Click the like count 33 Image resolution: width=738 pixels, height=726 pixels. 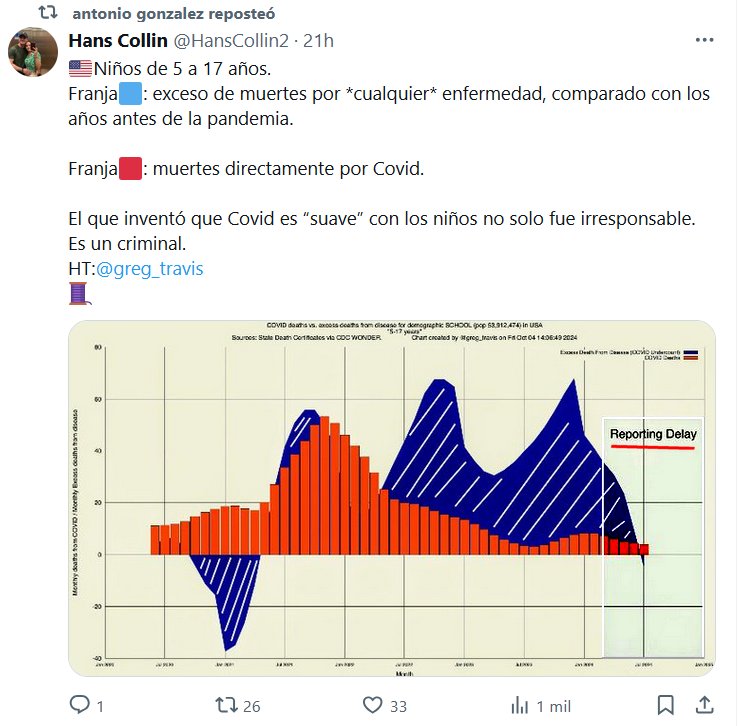click(x=399, y=706)
